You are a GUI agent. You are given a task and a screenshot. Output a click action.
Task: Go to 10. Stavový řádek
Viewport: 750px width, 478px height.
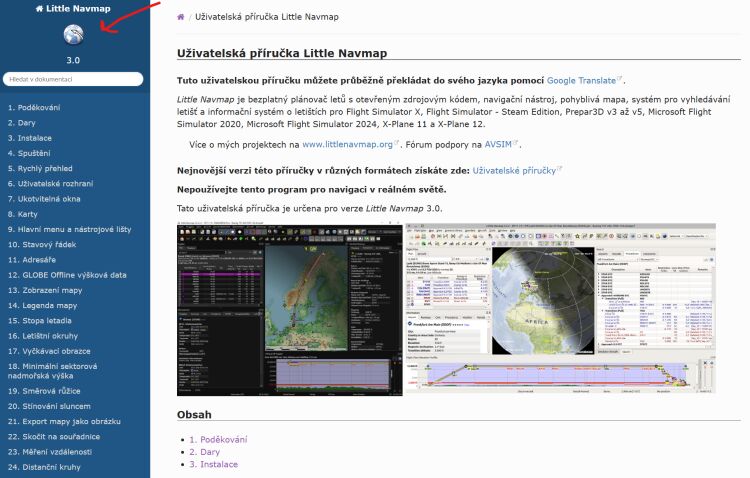(x=42, y=245)
